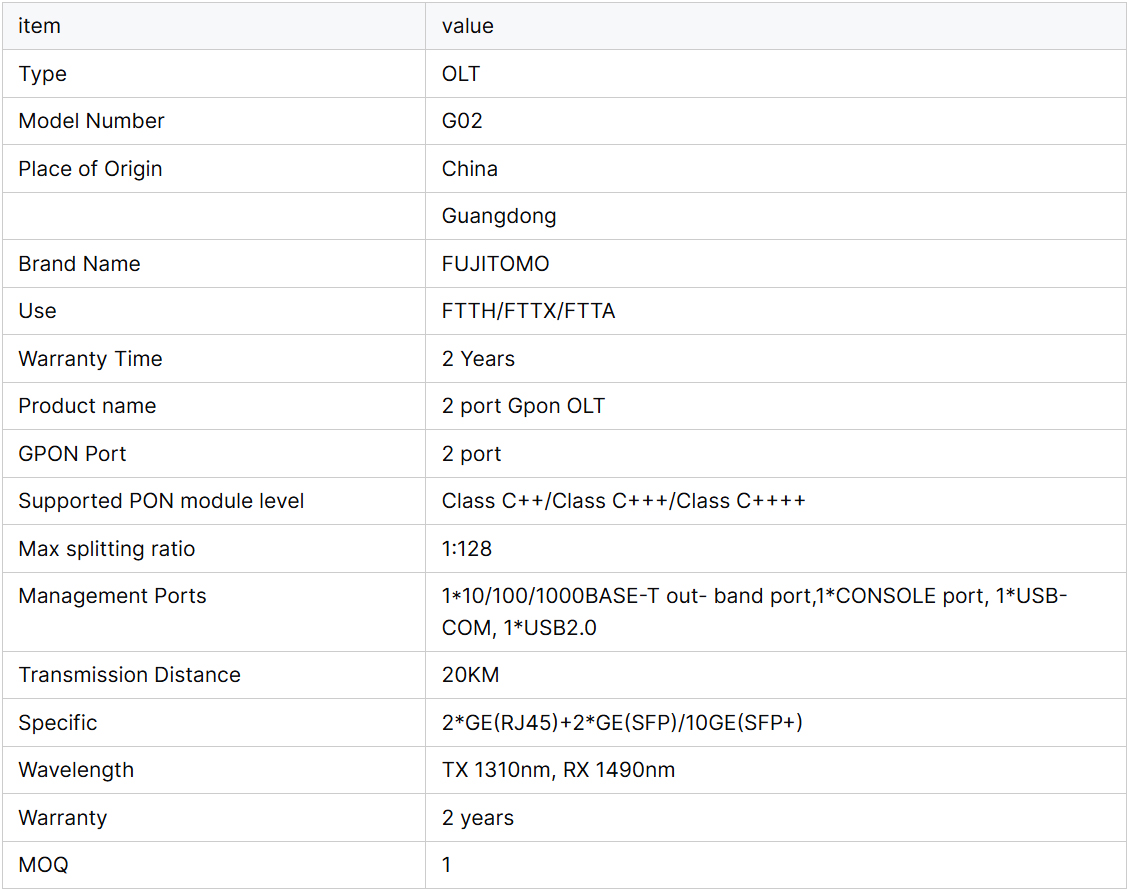The width and height of the screenshot is (1129, 890).
Task: Select the 'OLT' type value
Action: [461, 74]
